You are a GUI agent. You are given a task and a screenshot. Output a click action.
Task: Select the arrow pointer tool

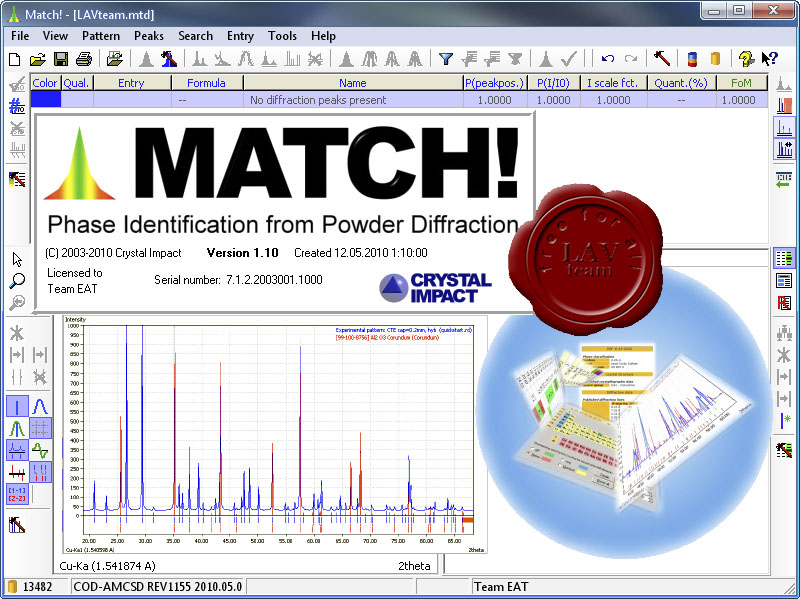click(17, 259)
